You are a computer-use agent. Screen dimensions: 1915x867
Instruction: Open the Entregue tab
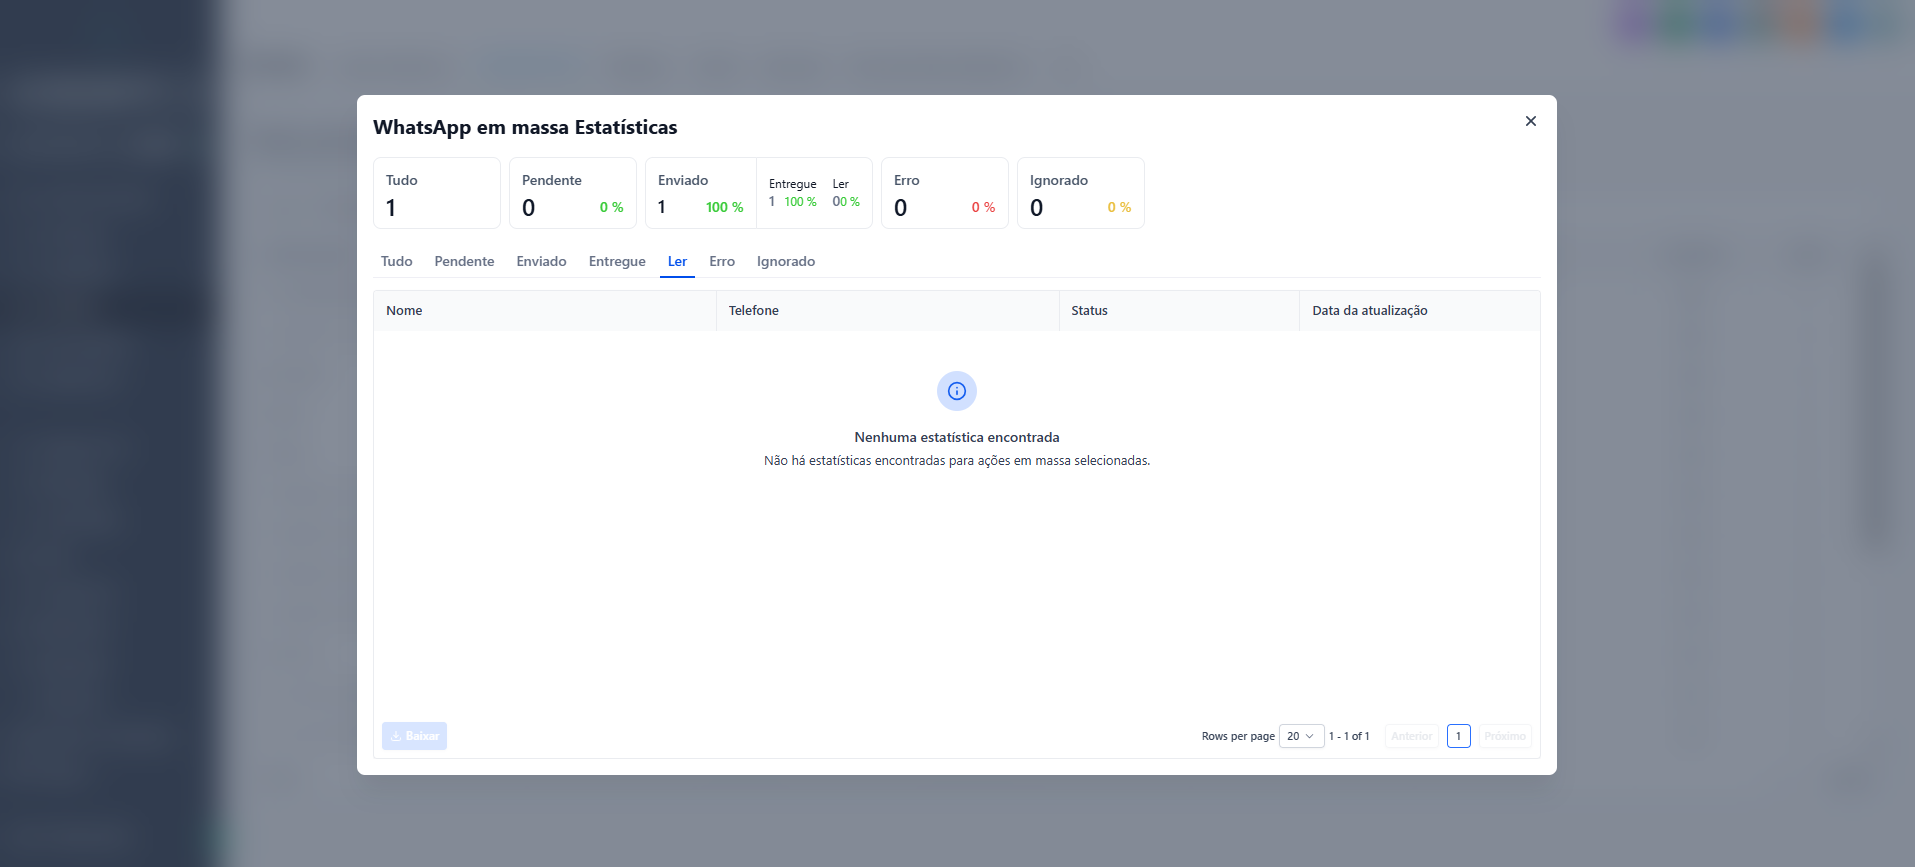pos(617,261)
